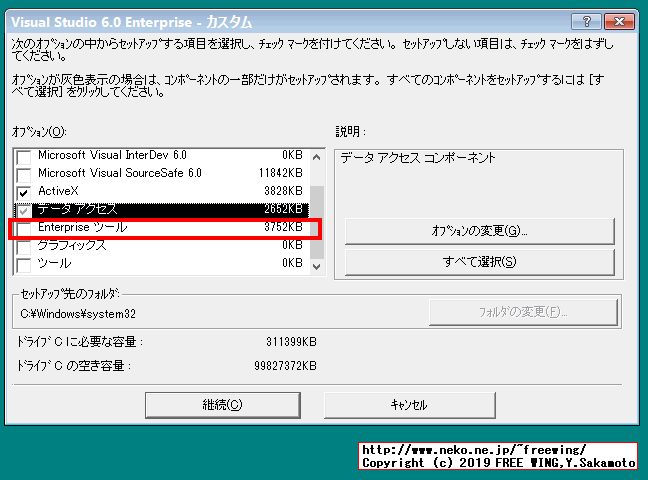
Task: Select the ActiveX list item text
Action: [x=58, y=191]
